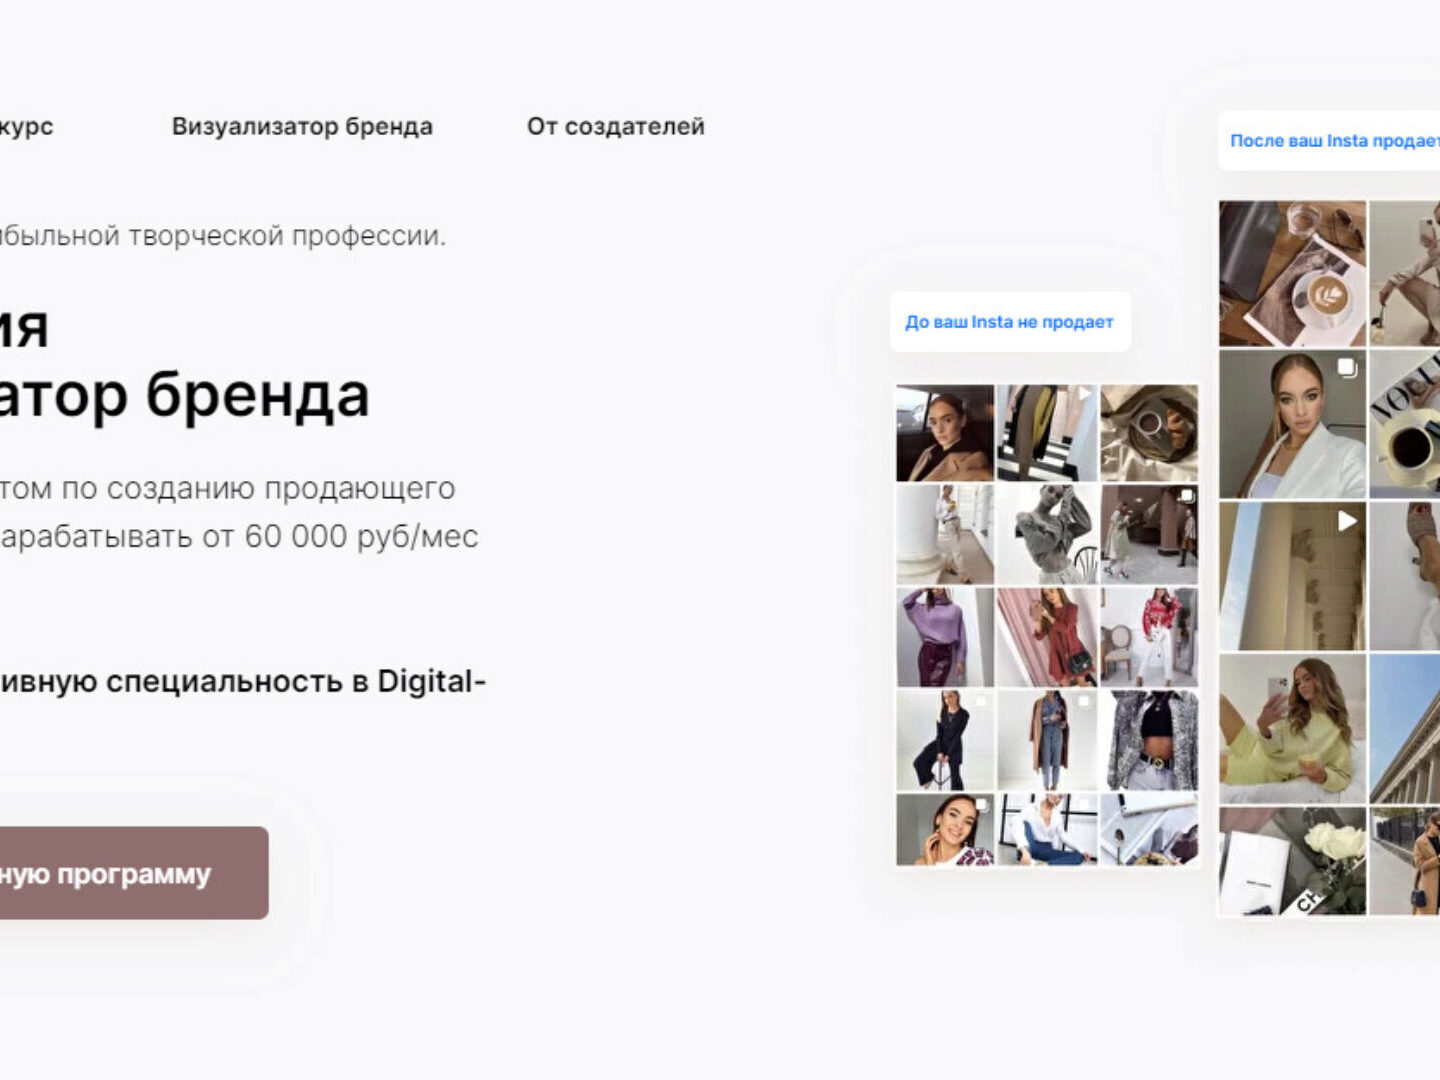Click the carousel icon on the street outfit photo
Viewport: 1440px width, 1080px height.
[x=1186, y=496]
